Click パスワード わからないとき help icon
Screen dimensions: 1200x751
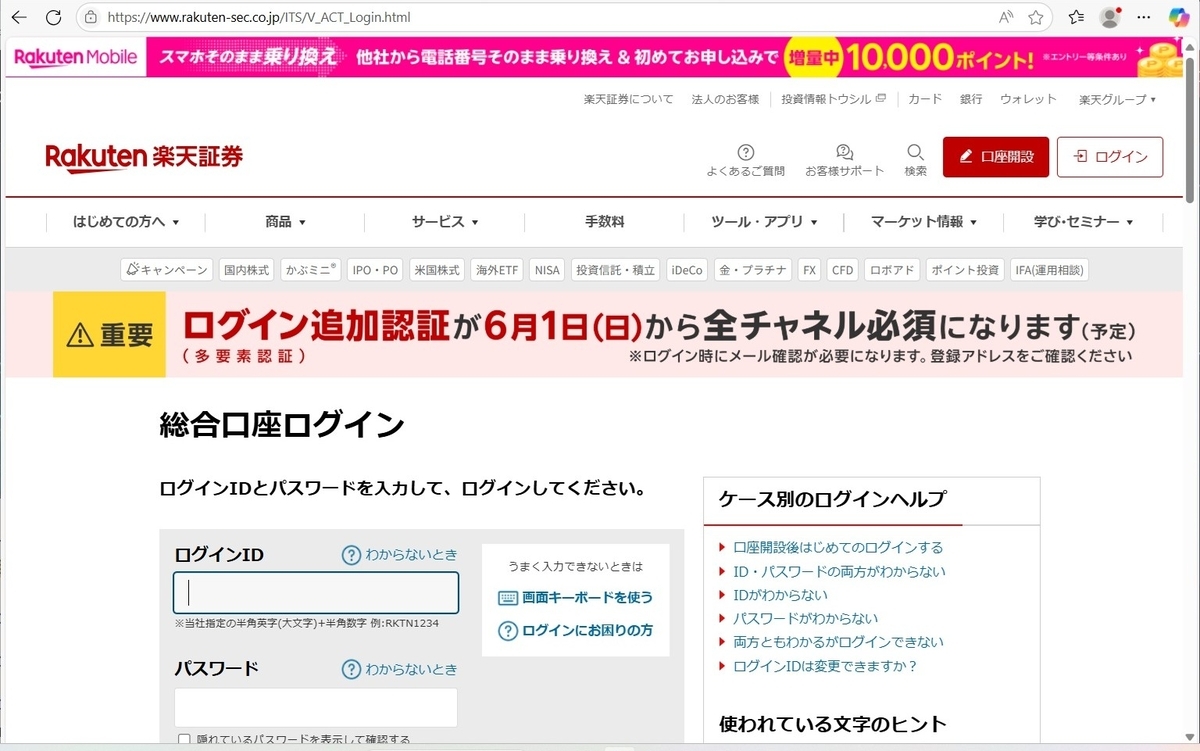(x=400, y=669)
